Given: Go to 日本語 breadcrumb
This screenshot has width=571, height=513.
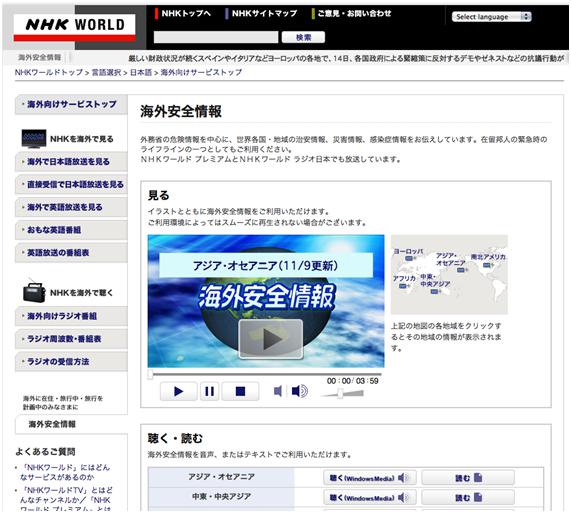Looking at the screenshot, I should point(141,72).
